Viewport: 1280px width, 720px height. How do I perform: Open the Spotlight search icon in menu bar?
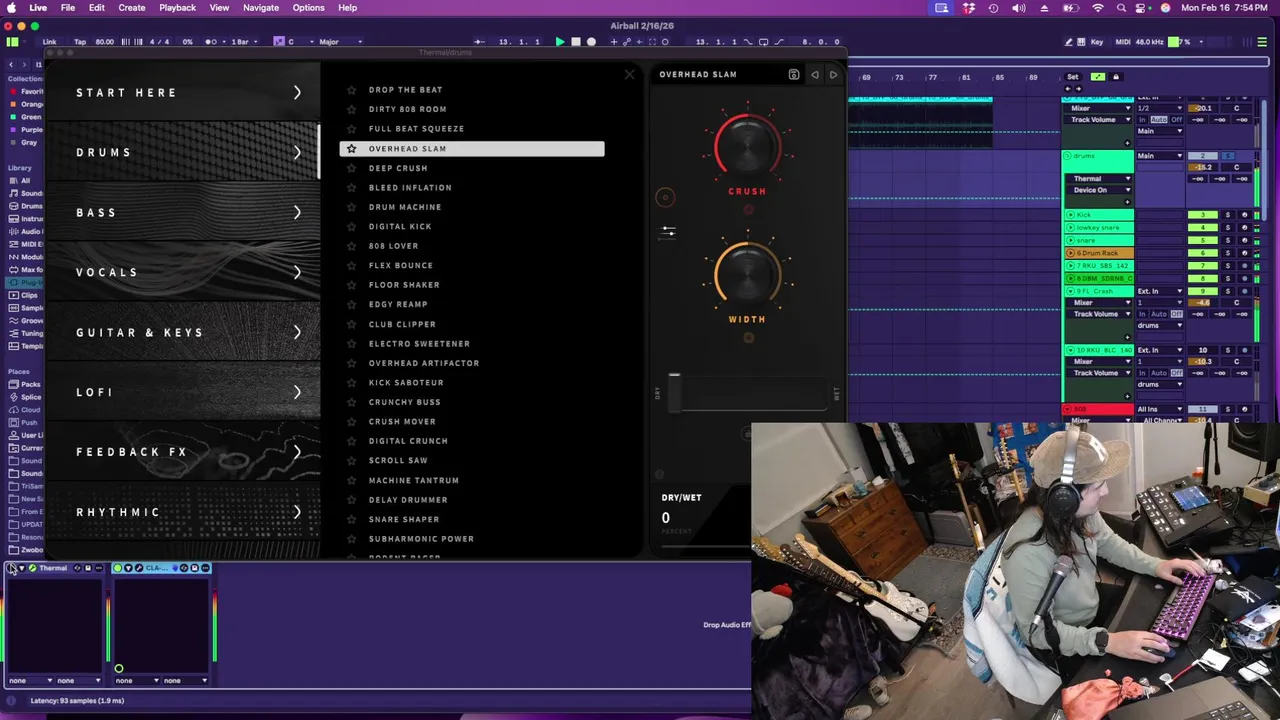tap(1121, 8)
